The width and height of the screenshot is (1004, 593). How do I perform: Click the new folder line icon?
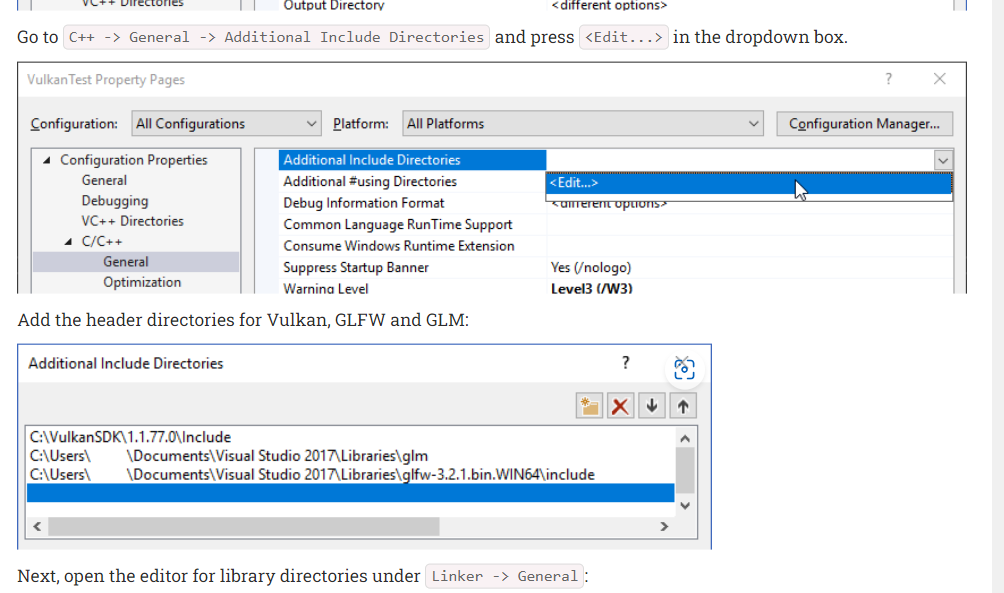589,406
